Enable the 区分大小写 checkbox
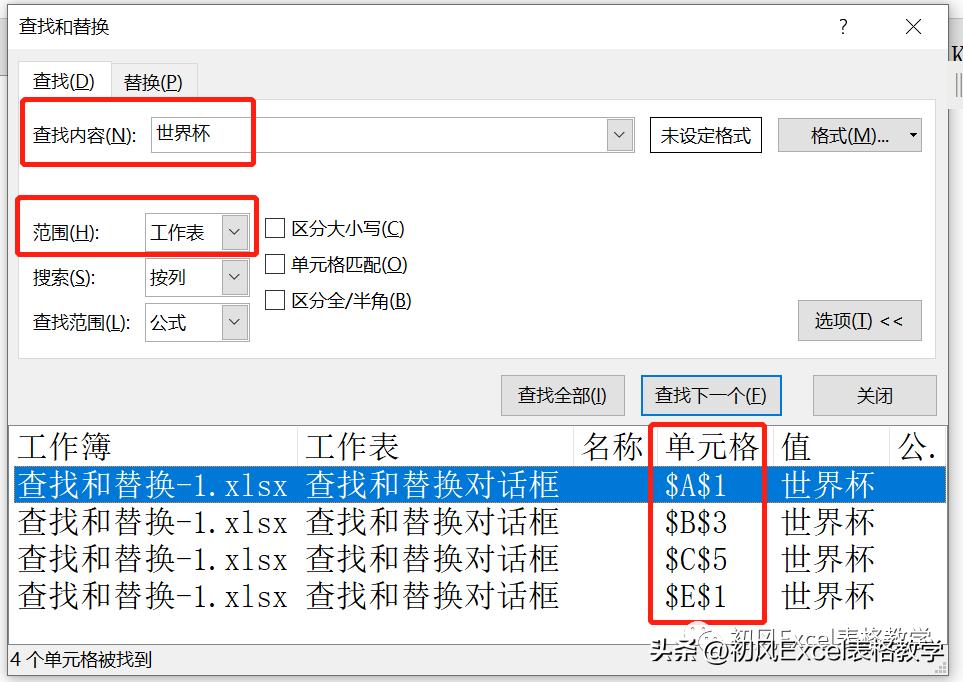The width and height of the screenshot is (963, 682). [x=275, y=228]
